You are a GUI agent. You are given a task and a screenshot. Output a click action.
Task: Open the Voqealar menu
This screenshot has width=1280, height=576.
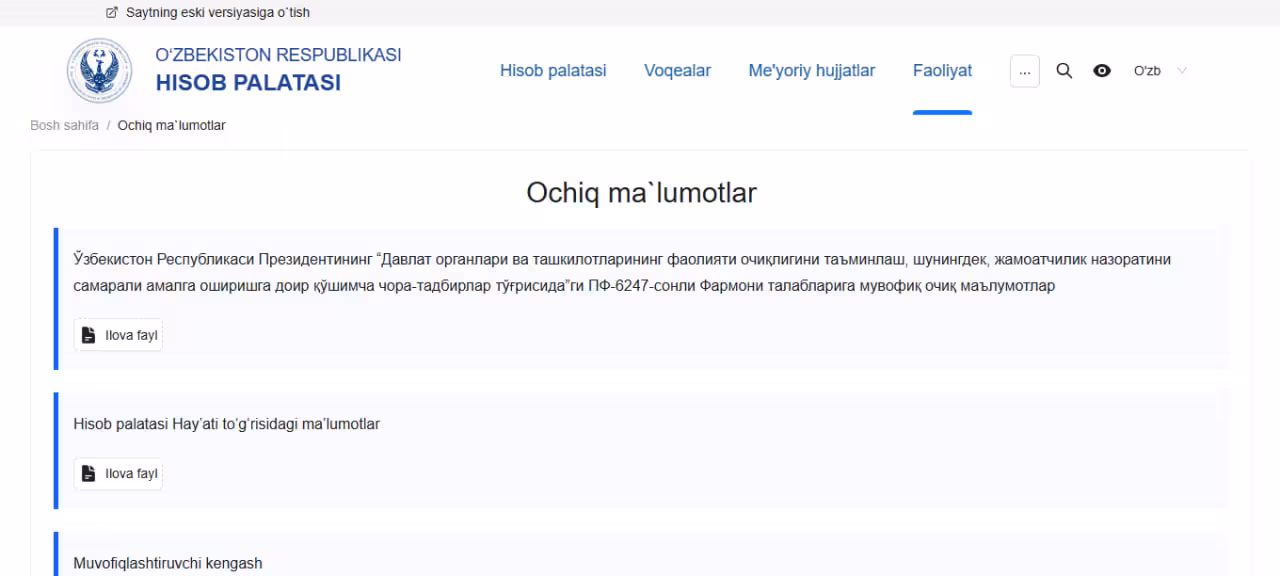(x=677, y=71)
